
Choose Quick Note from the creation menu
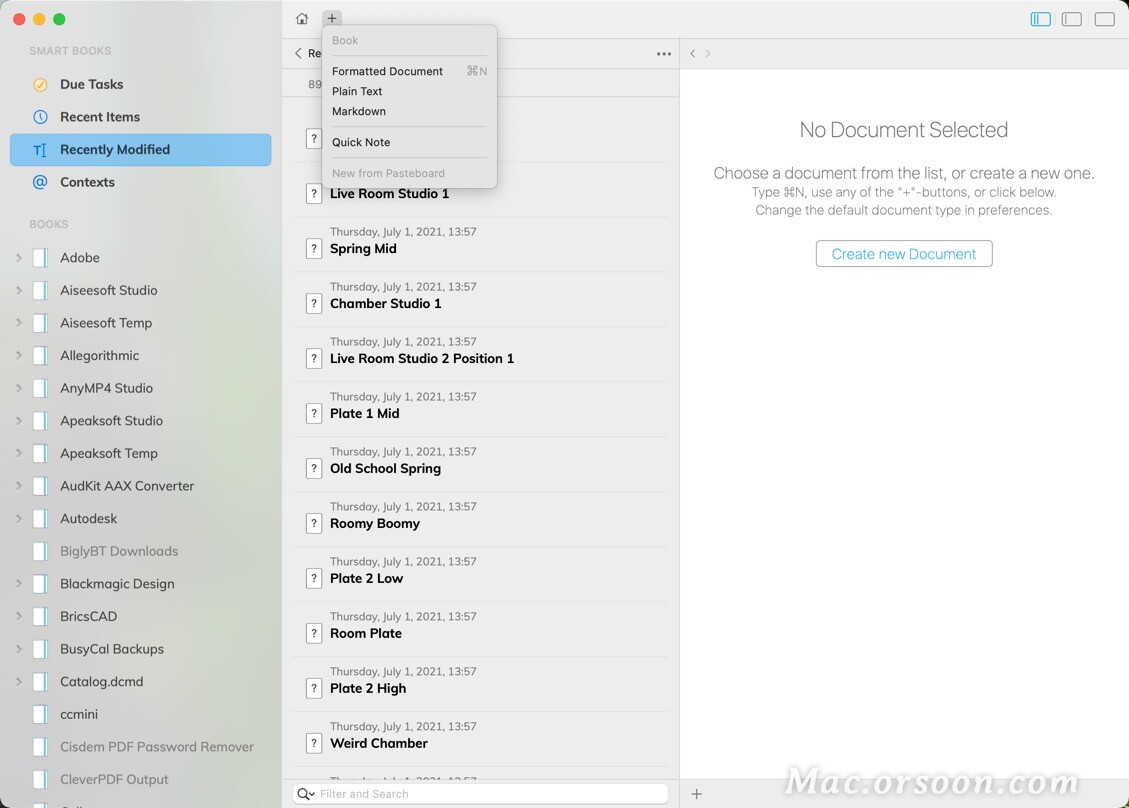[x=361, y=142]
